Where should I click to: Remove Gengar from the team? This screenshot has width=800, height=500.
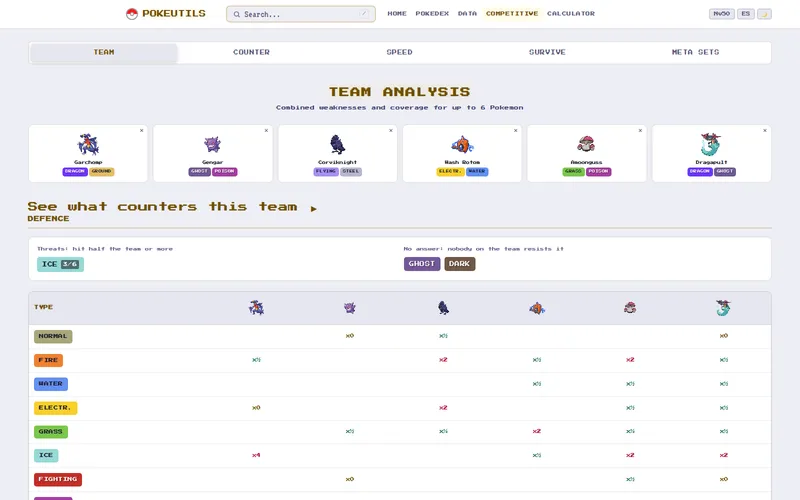coord(266,131)
